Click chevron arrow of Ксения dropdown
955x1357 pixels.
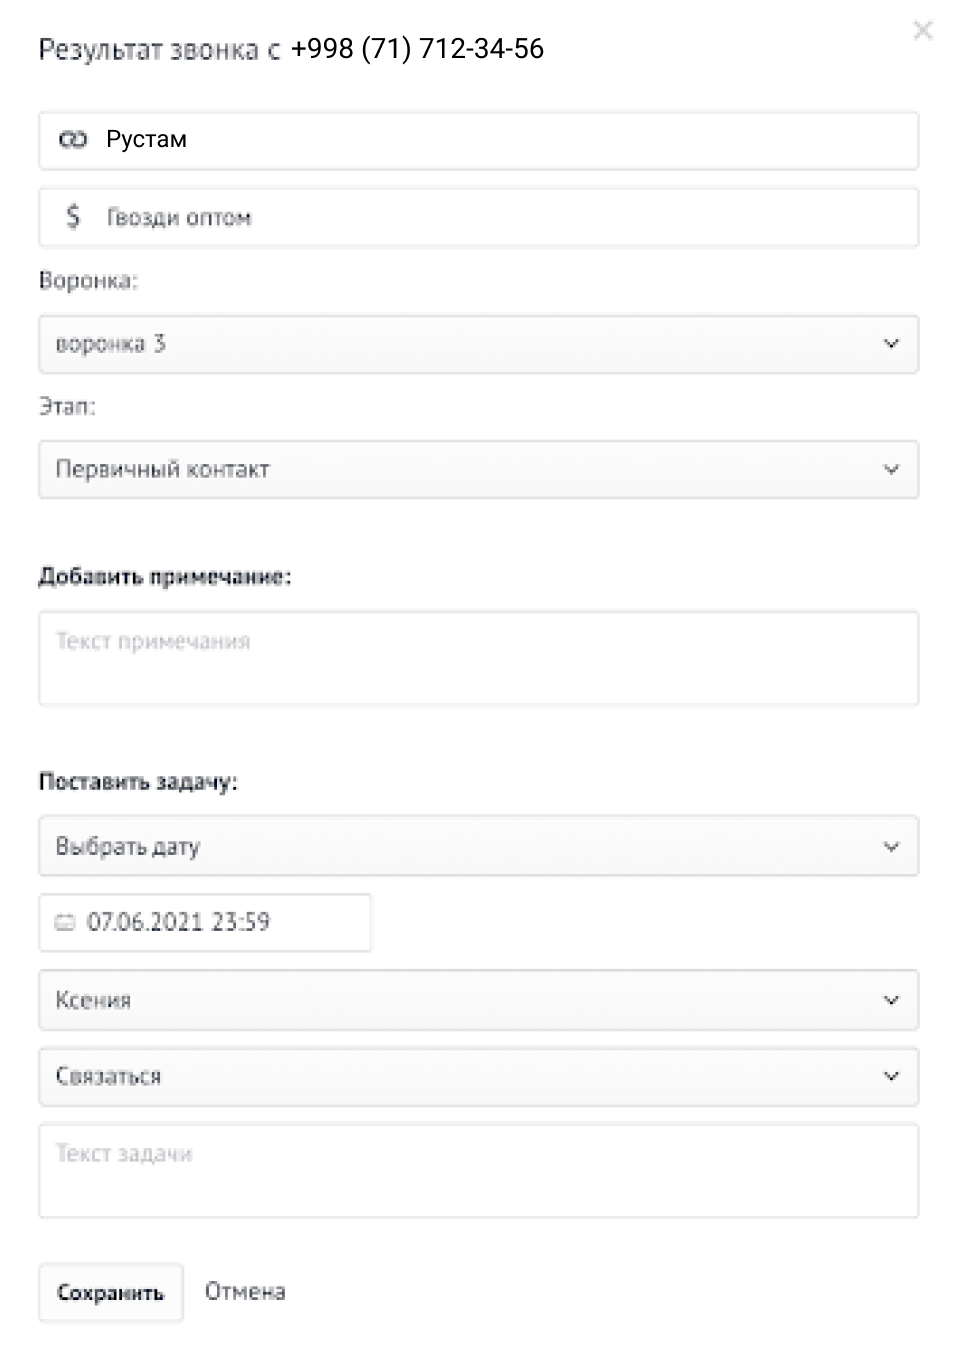pyautogui.click(x=891, y=1000)
